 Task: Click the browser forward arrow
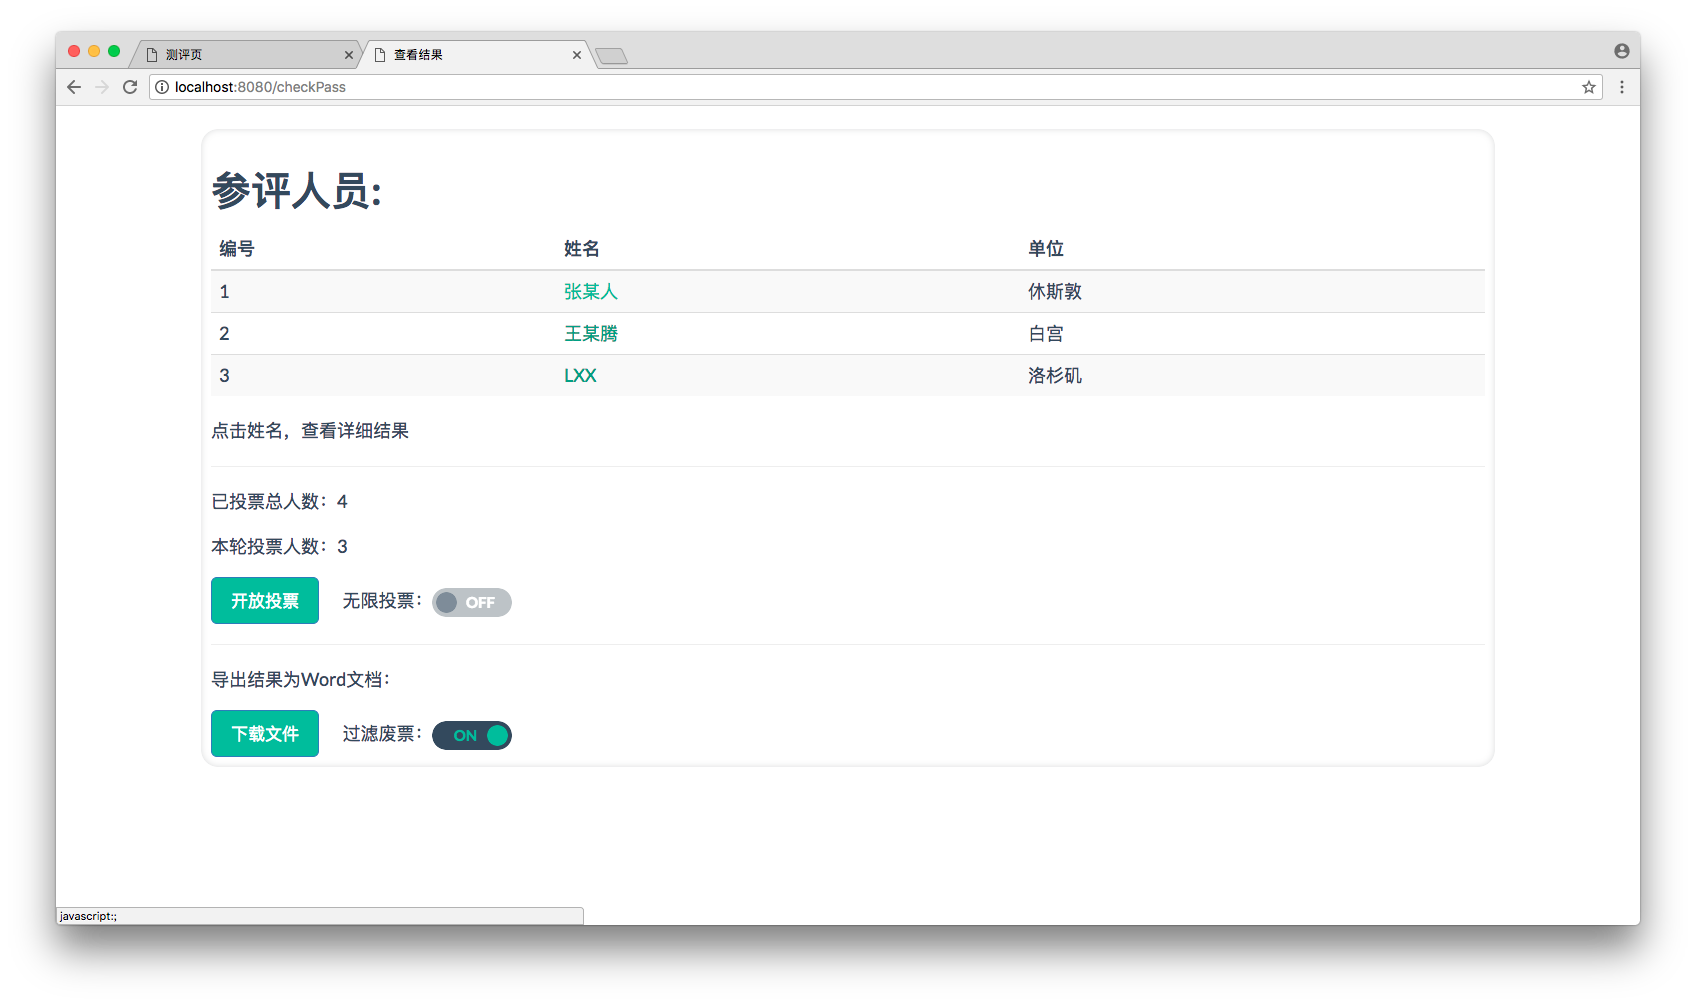(102, 87)
